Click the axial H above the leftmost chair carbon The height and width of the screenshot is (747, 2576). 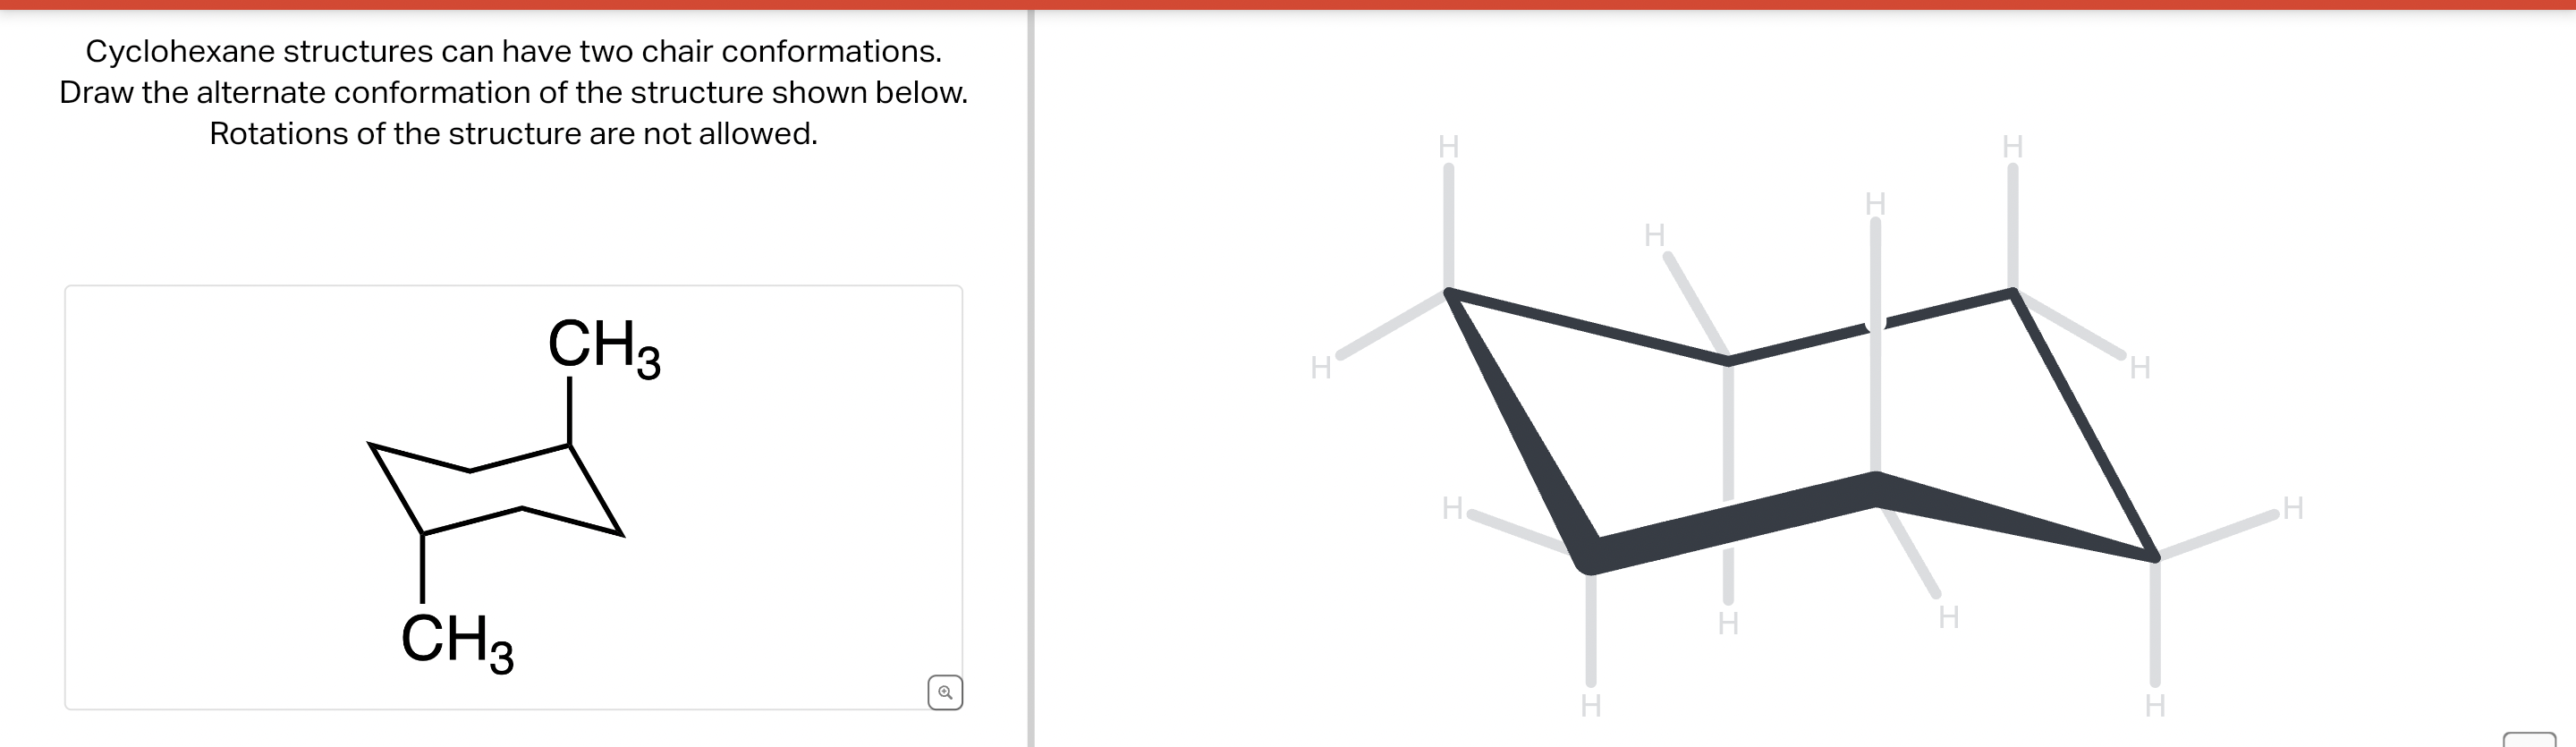tap(1447, 148)
